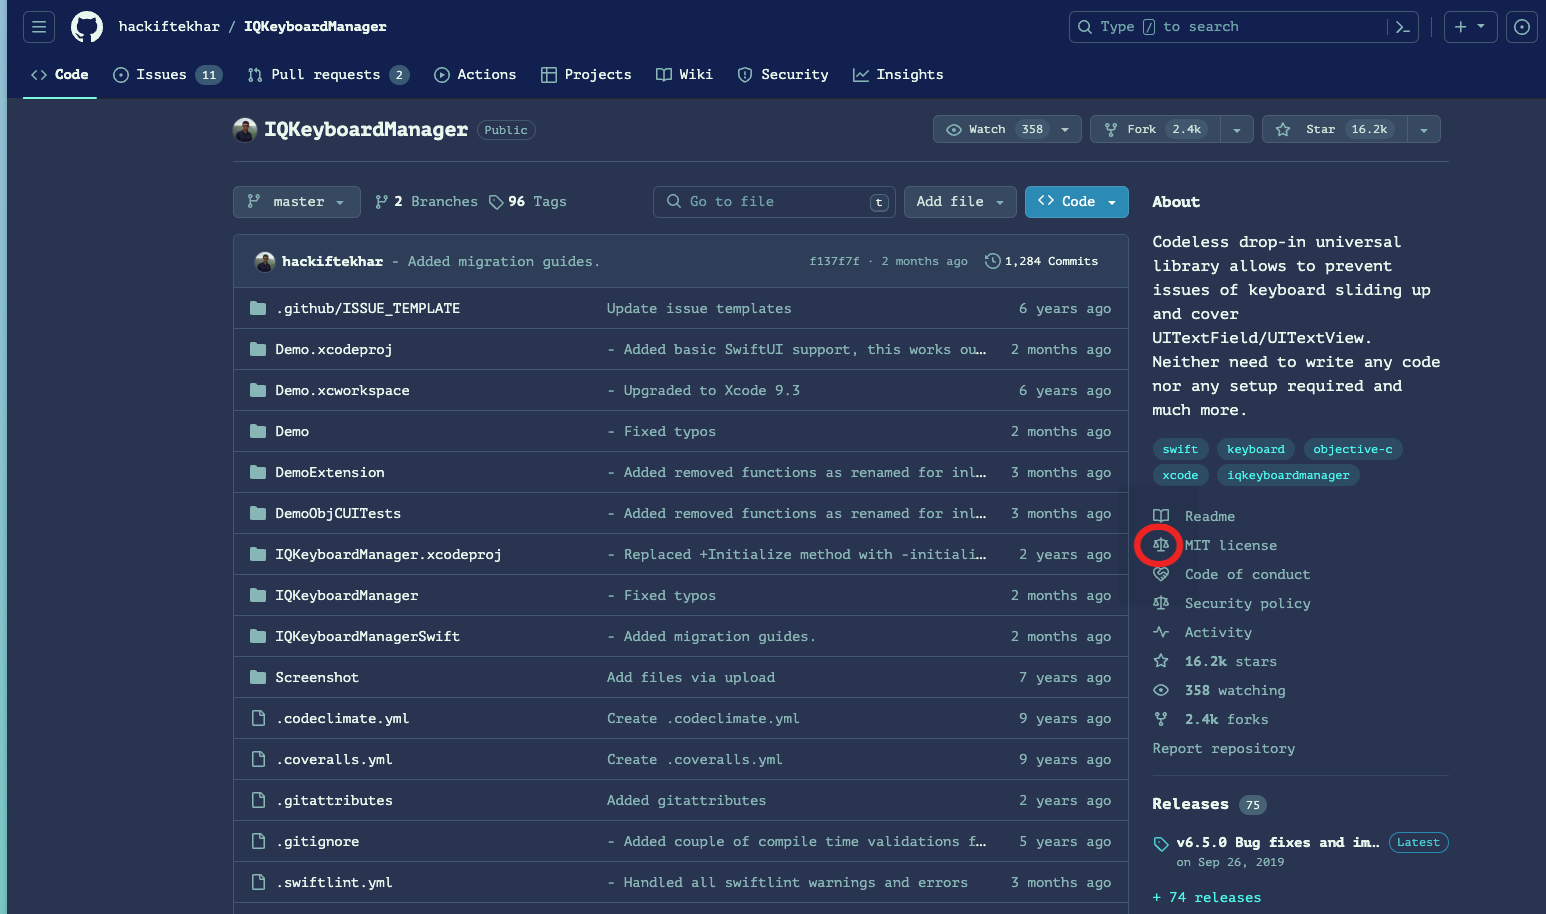This screenshot has height=914, width=1546.
Task: Click the history clock icon by 1,284 Commits
Action: pos(992,261)
